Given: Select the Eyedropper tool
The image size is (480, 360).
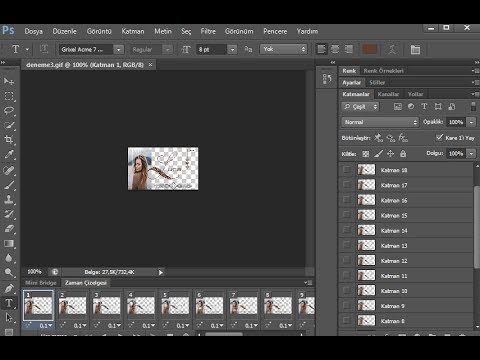Looking at the screenshot, I should point(9,154).
